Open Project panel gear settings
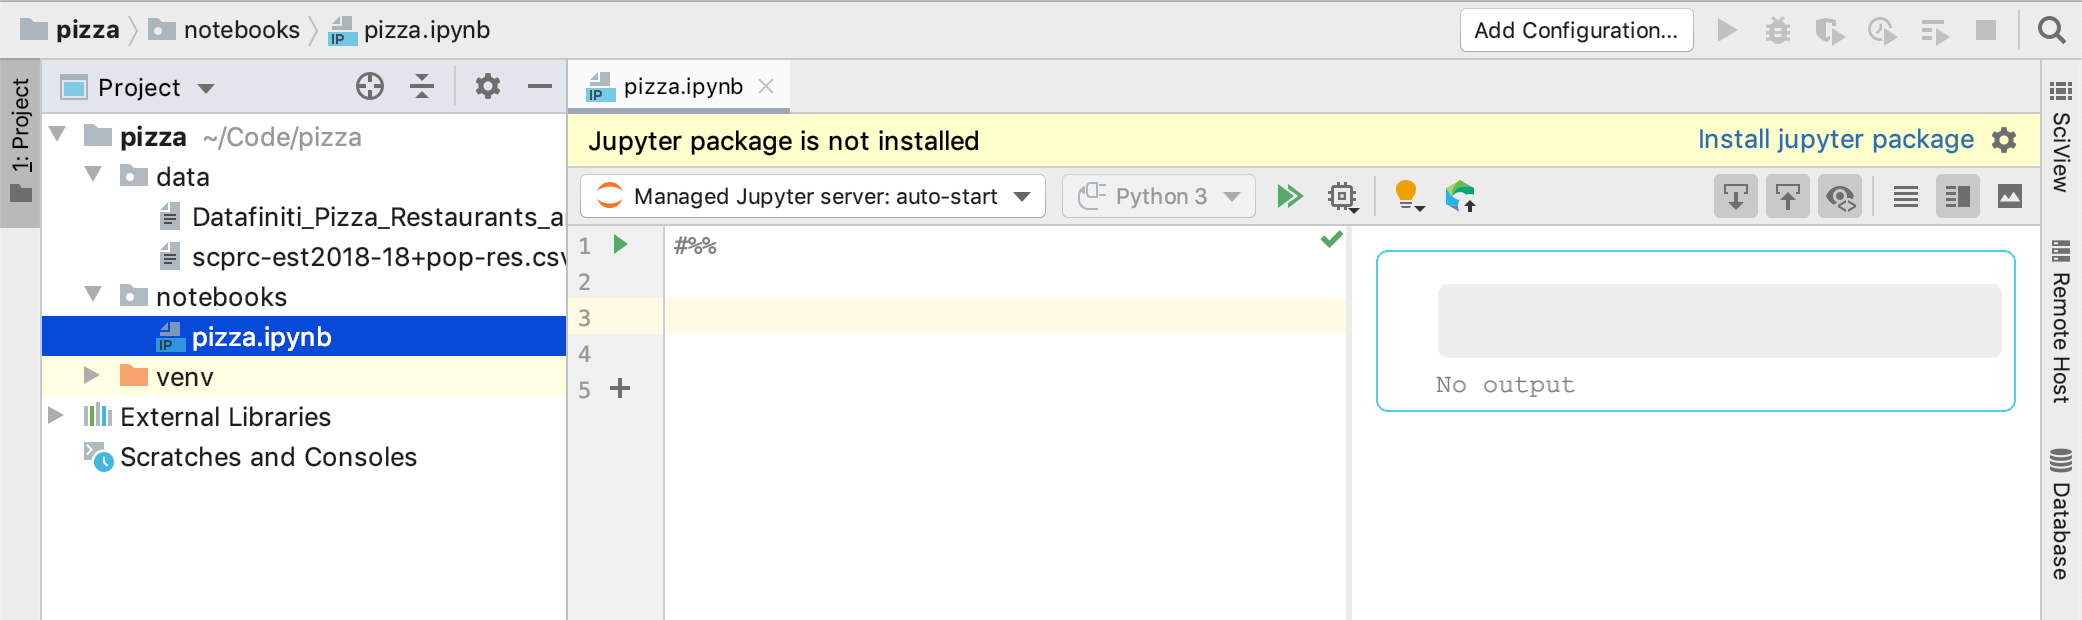 click(x=487, y=87)
